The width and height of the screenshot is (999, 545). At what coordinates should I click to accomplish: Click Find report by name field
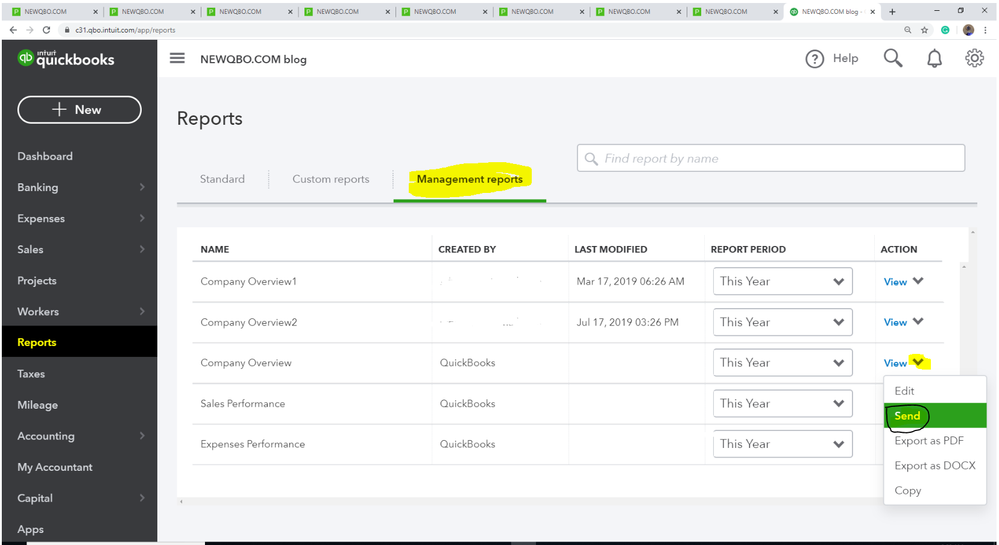tap(771, 158)
